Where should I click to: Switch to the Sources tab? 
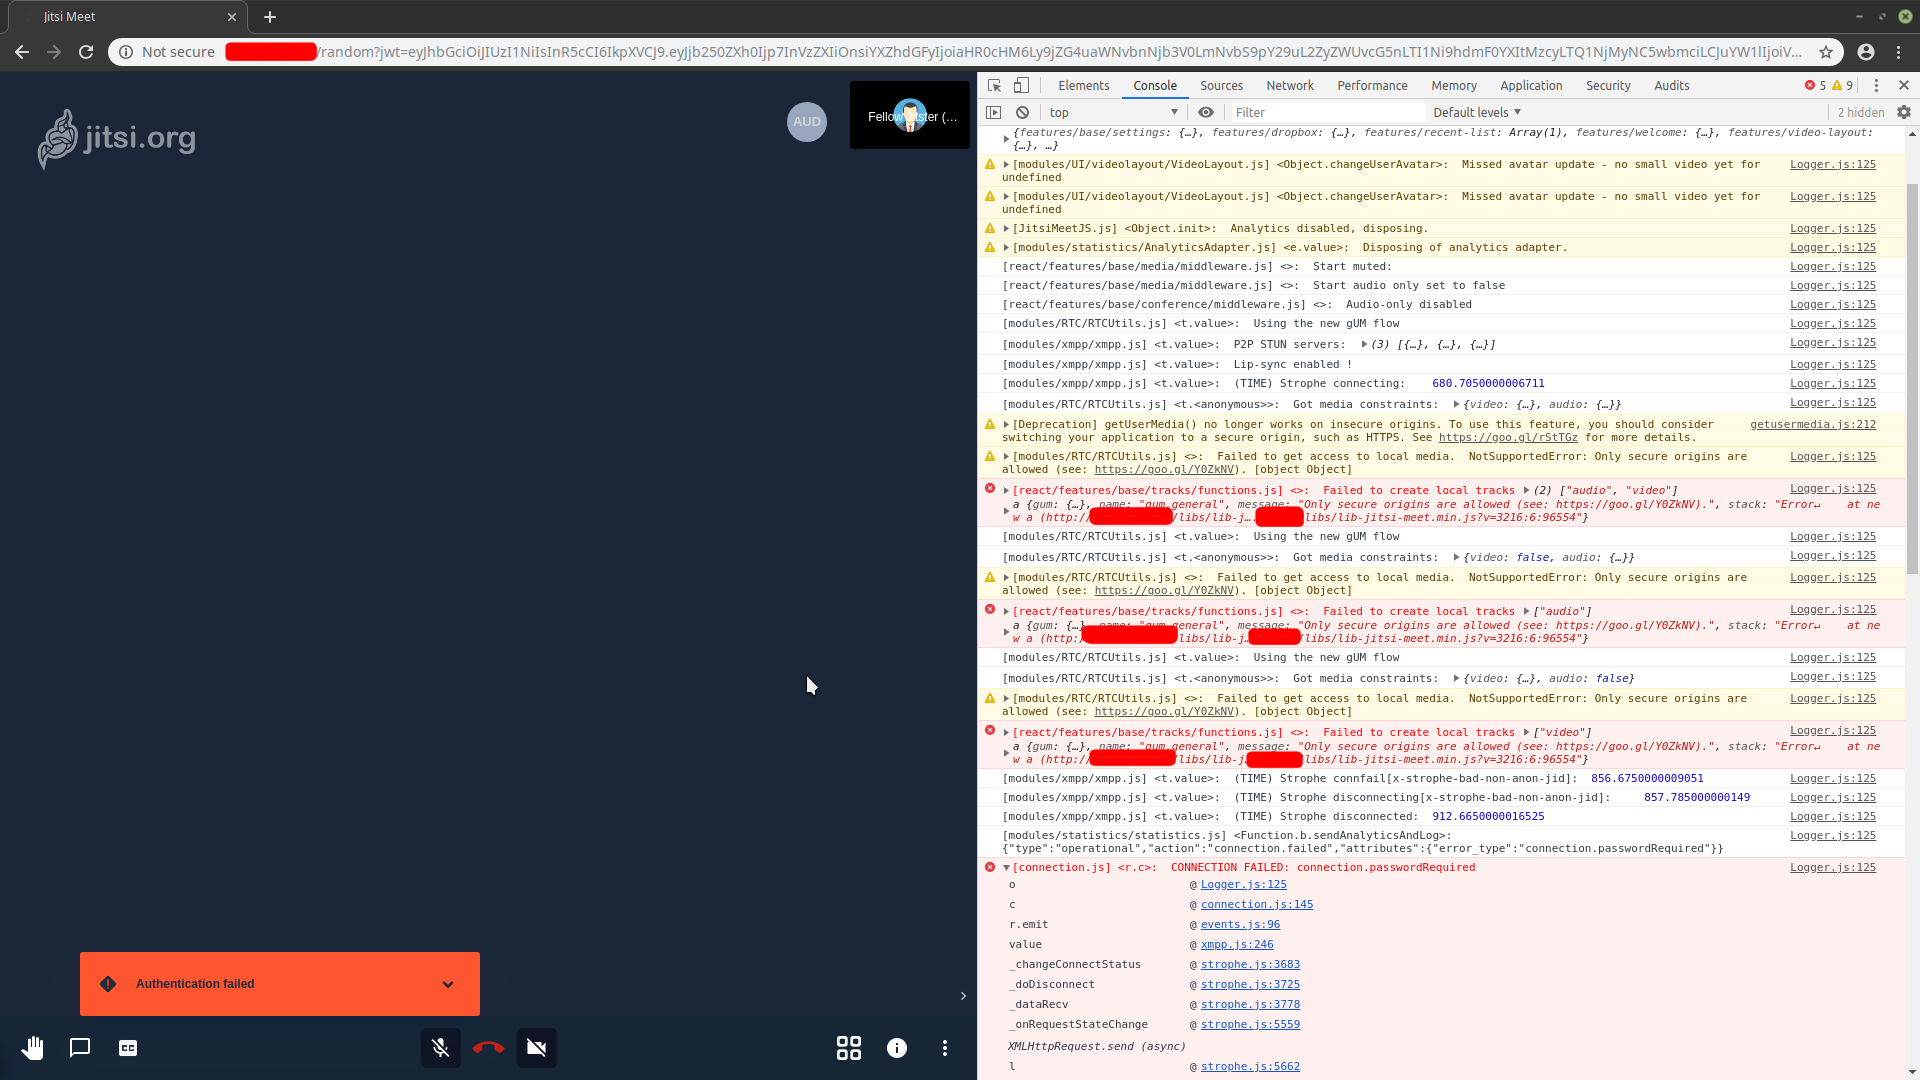pos(1221,85)
